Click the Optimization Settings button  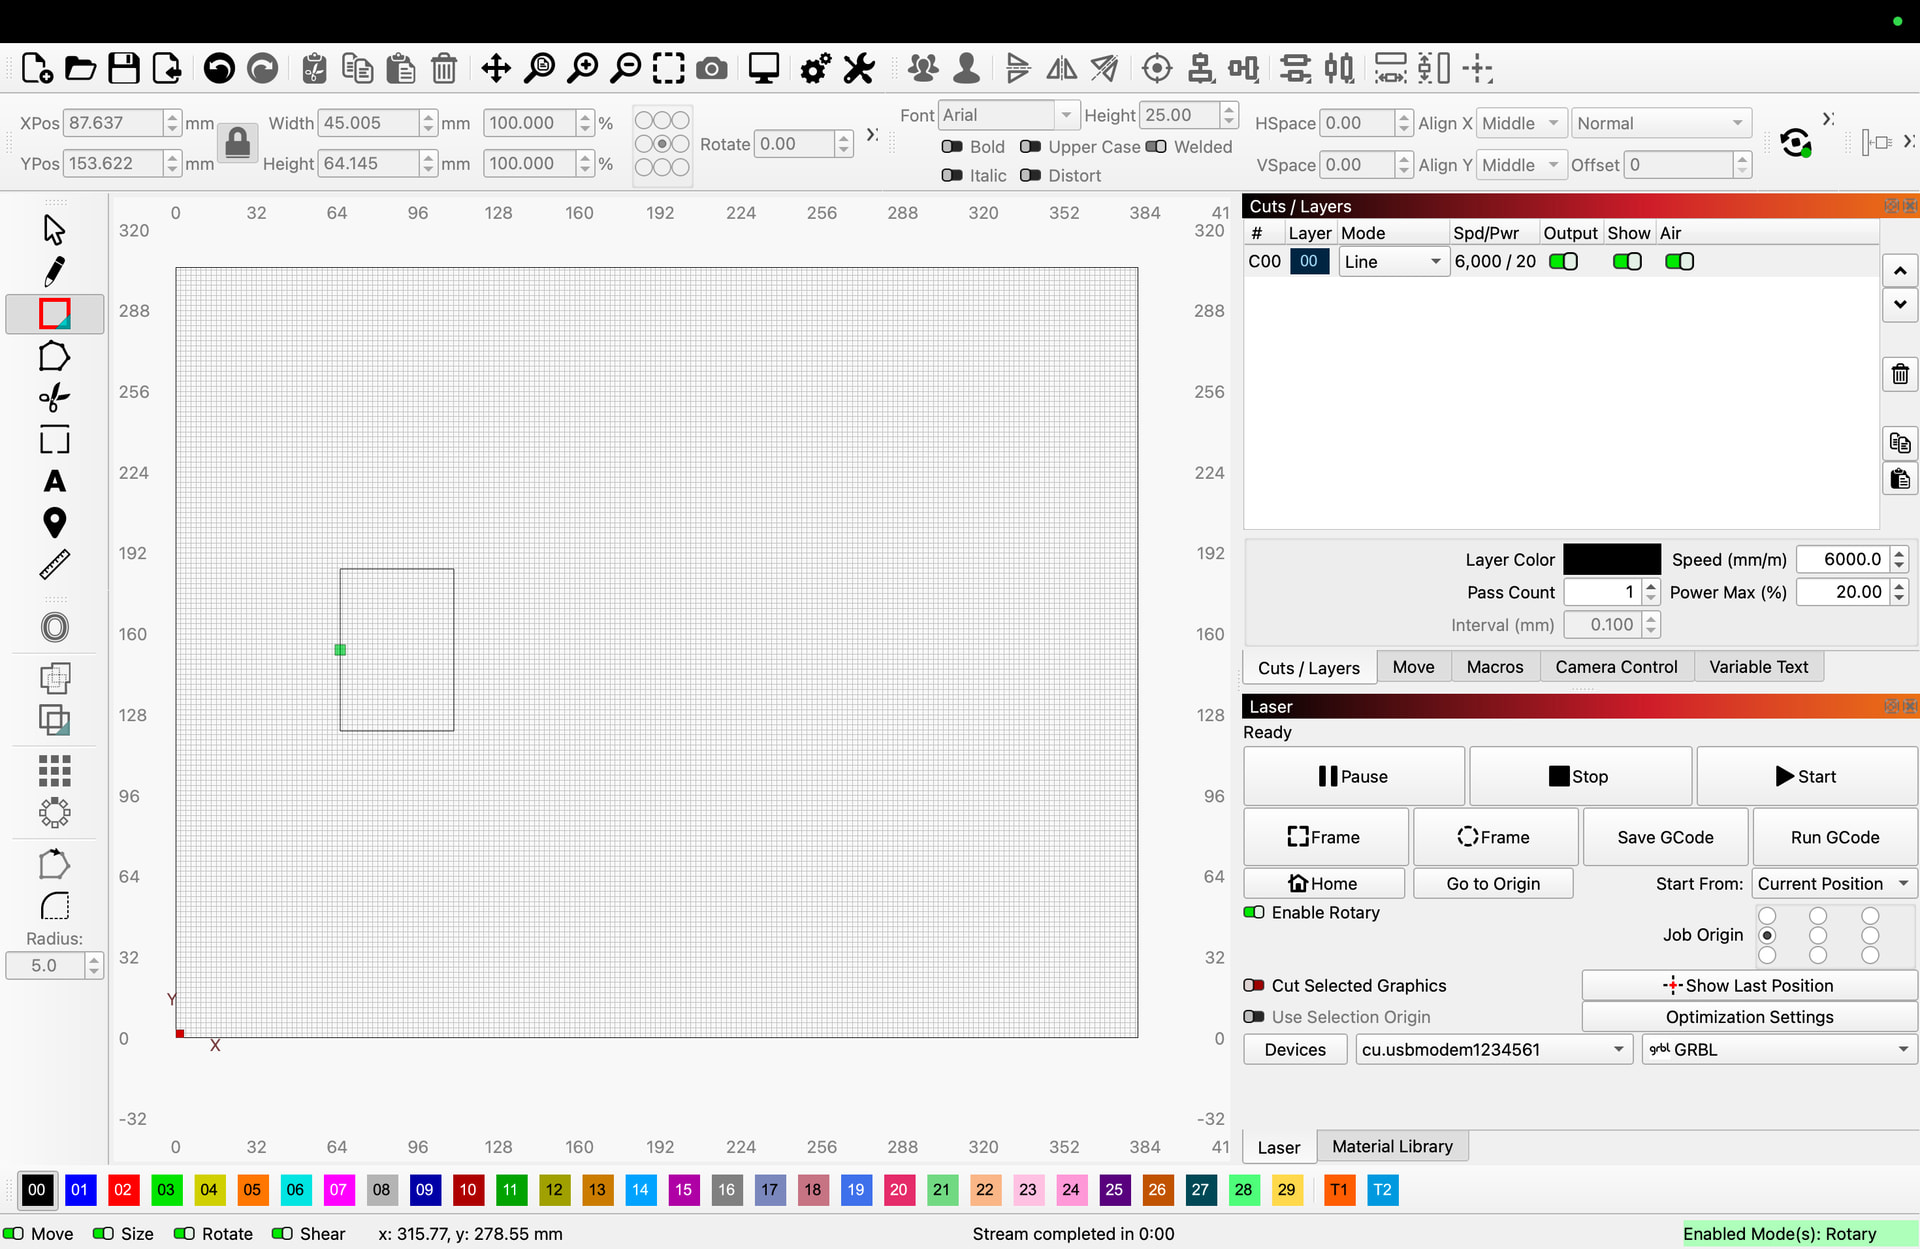pyautogui.click(x=1749, y=1017)
